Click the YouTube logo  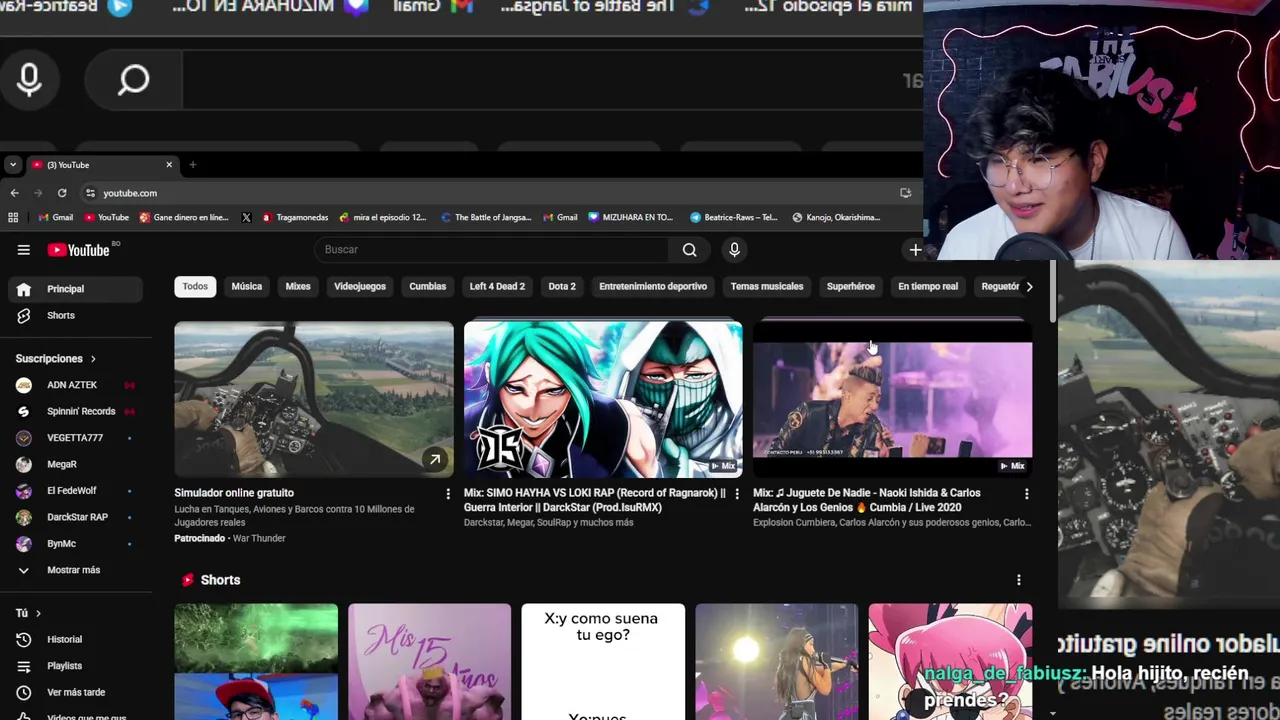point(78,250)
